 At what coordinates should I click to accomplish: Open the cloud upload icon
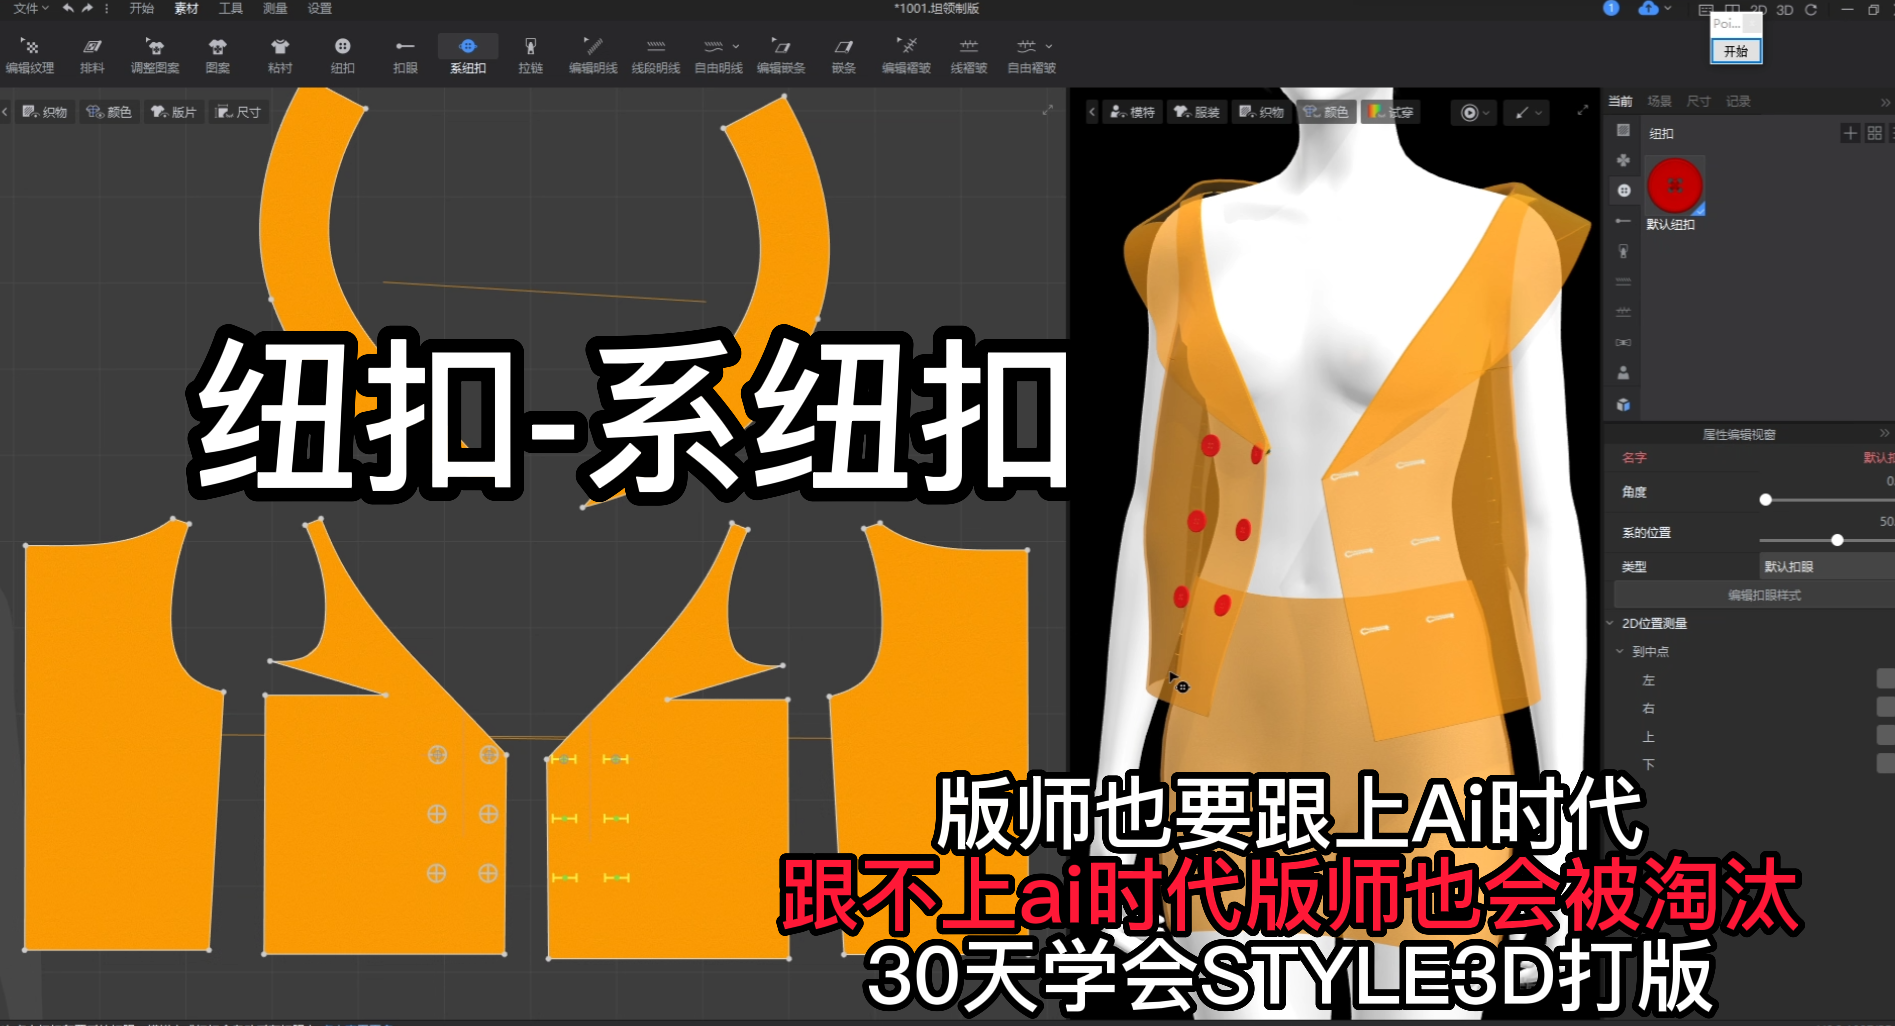pos(1648,8)
